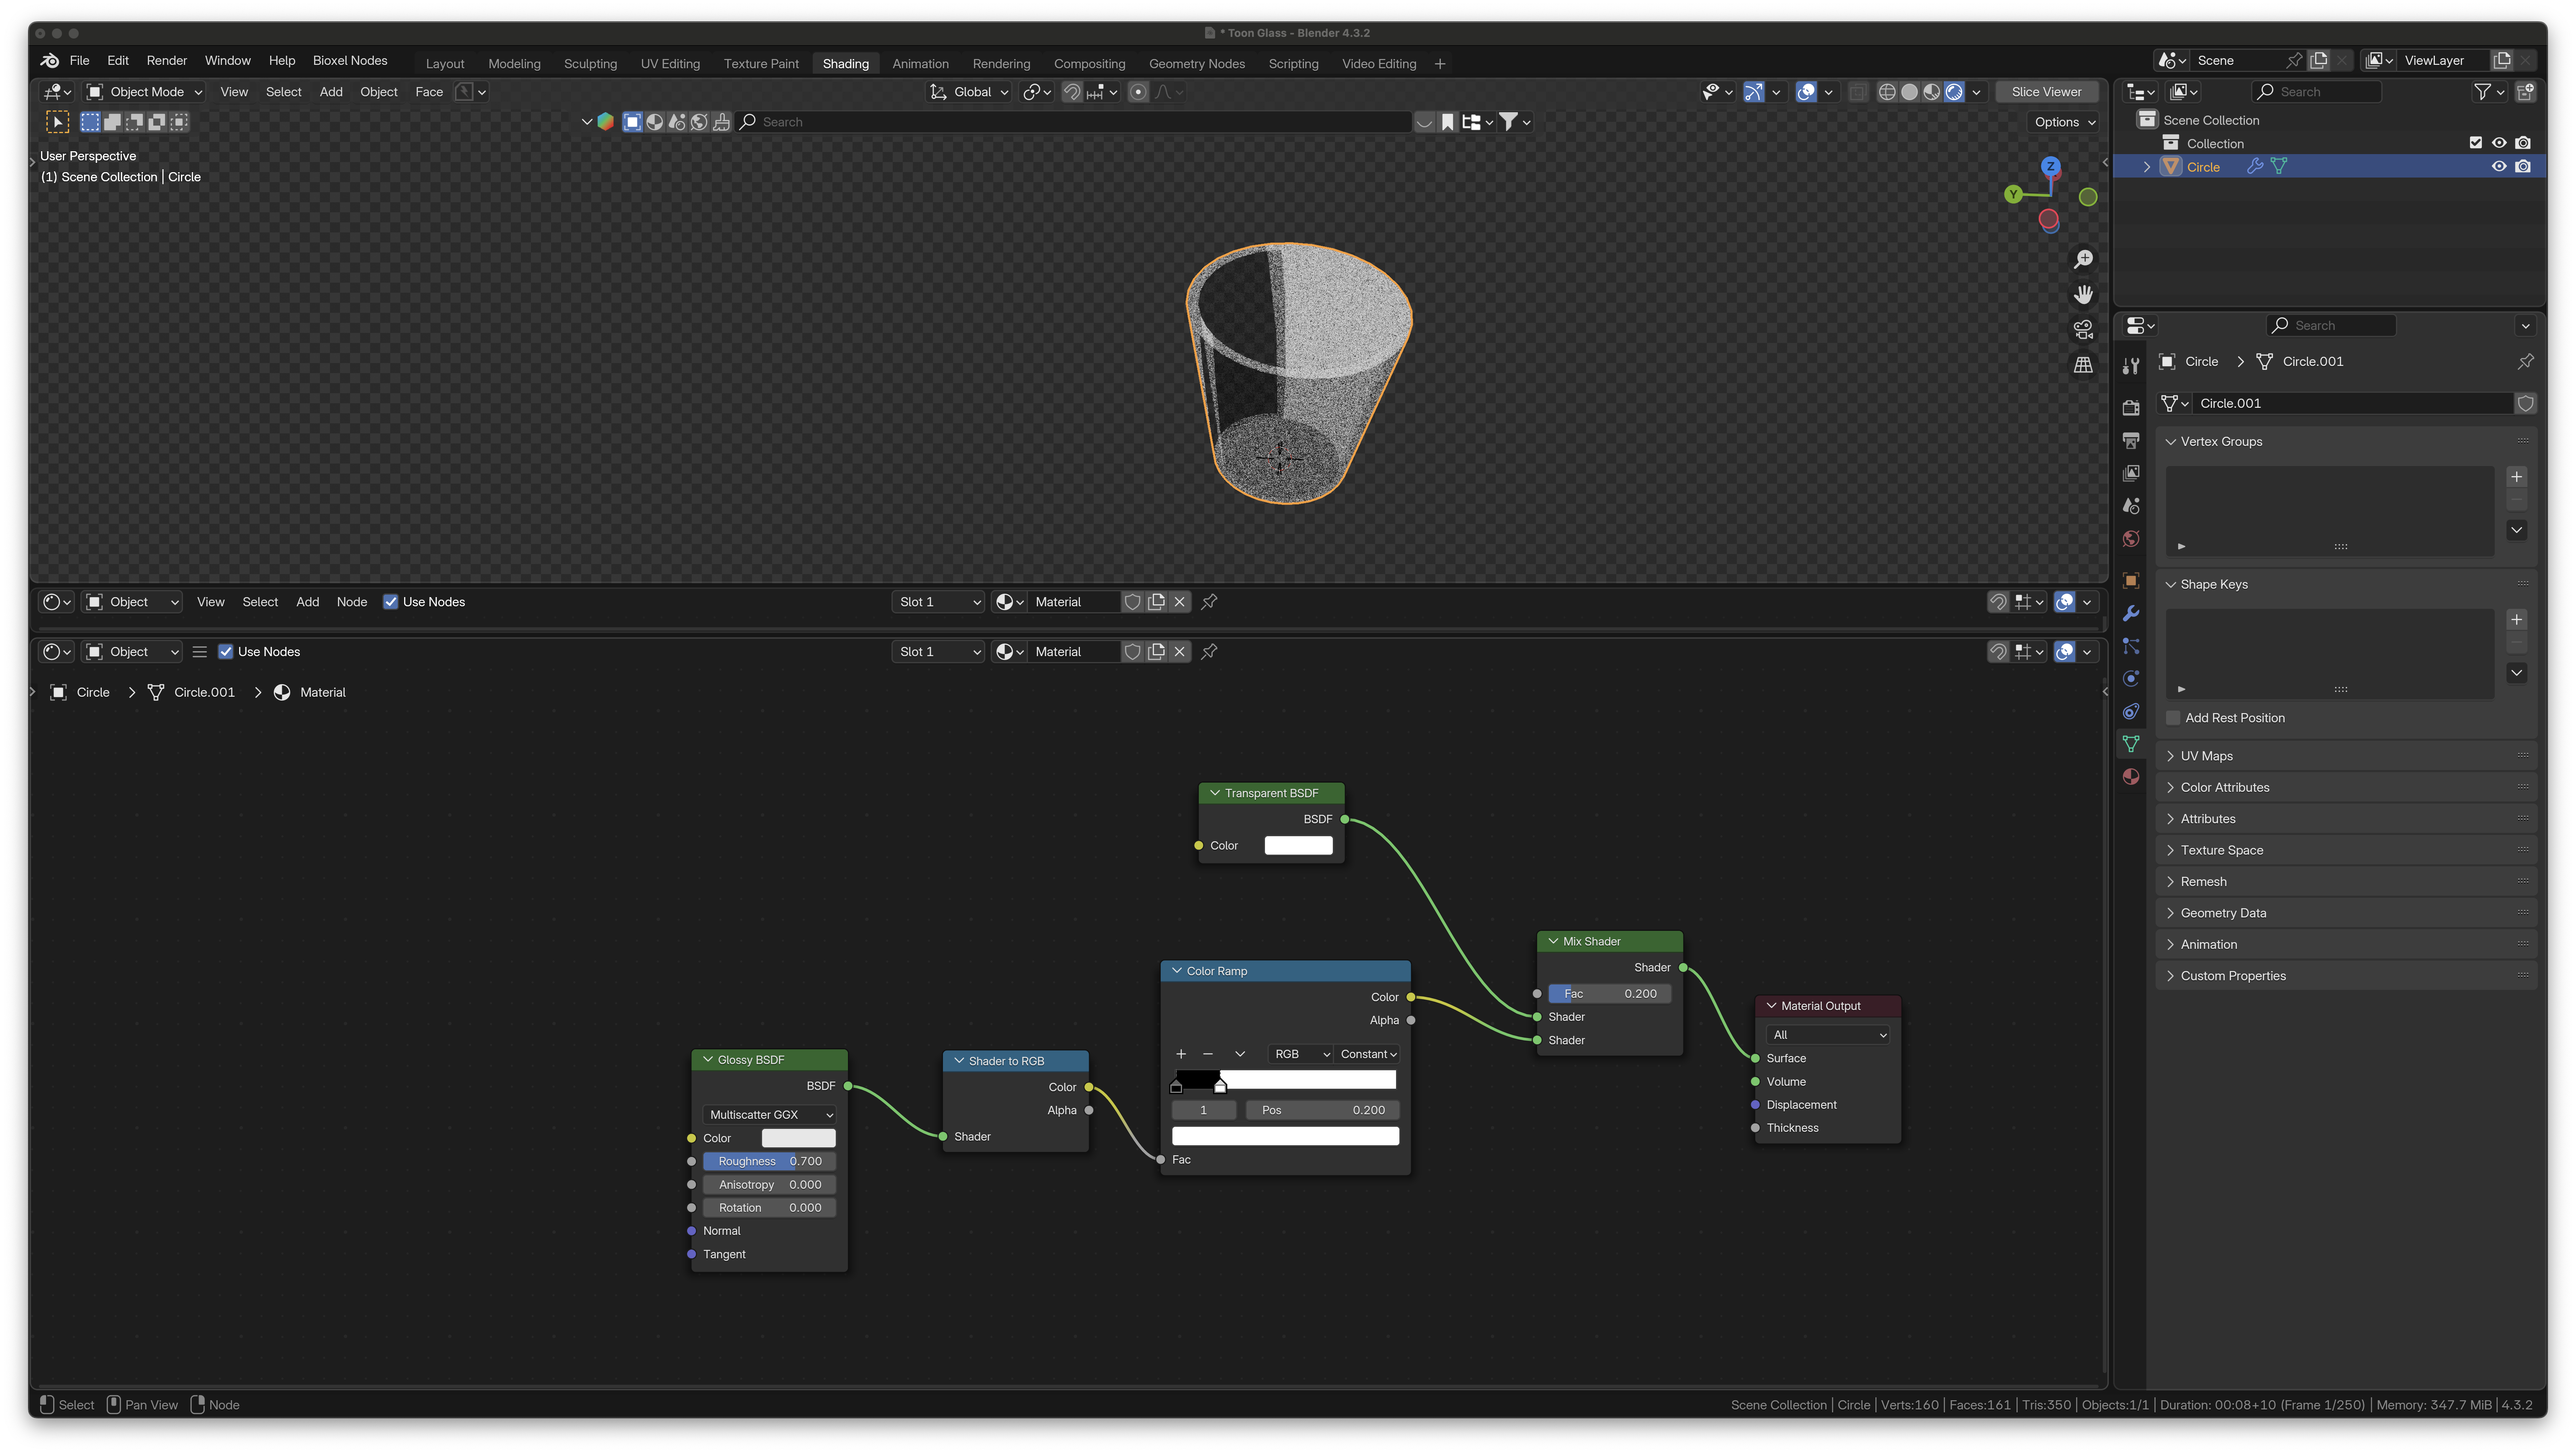Open the File menu
The width and height of the screenshot is (2576, 1453).
80,61
